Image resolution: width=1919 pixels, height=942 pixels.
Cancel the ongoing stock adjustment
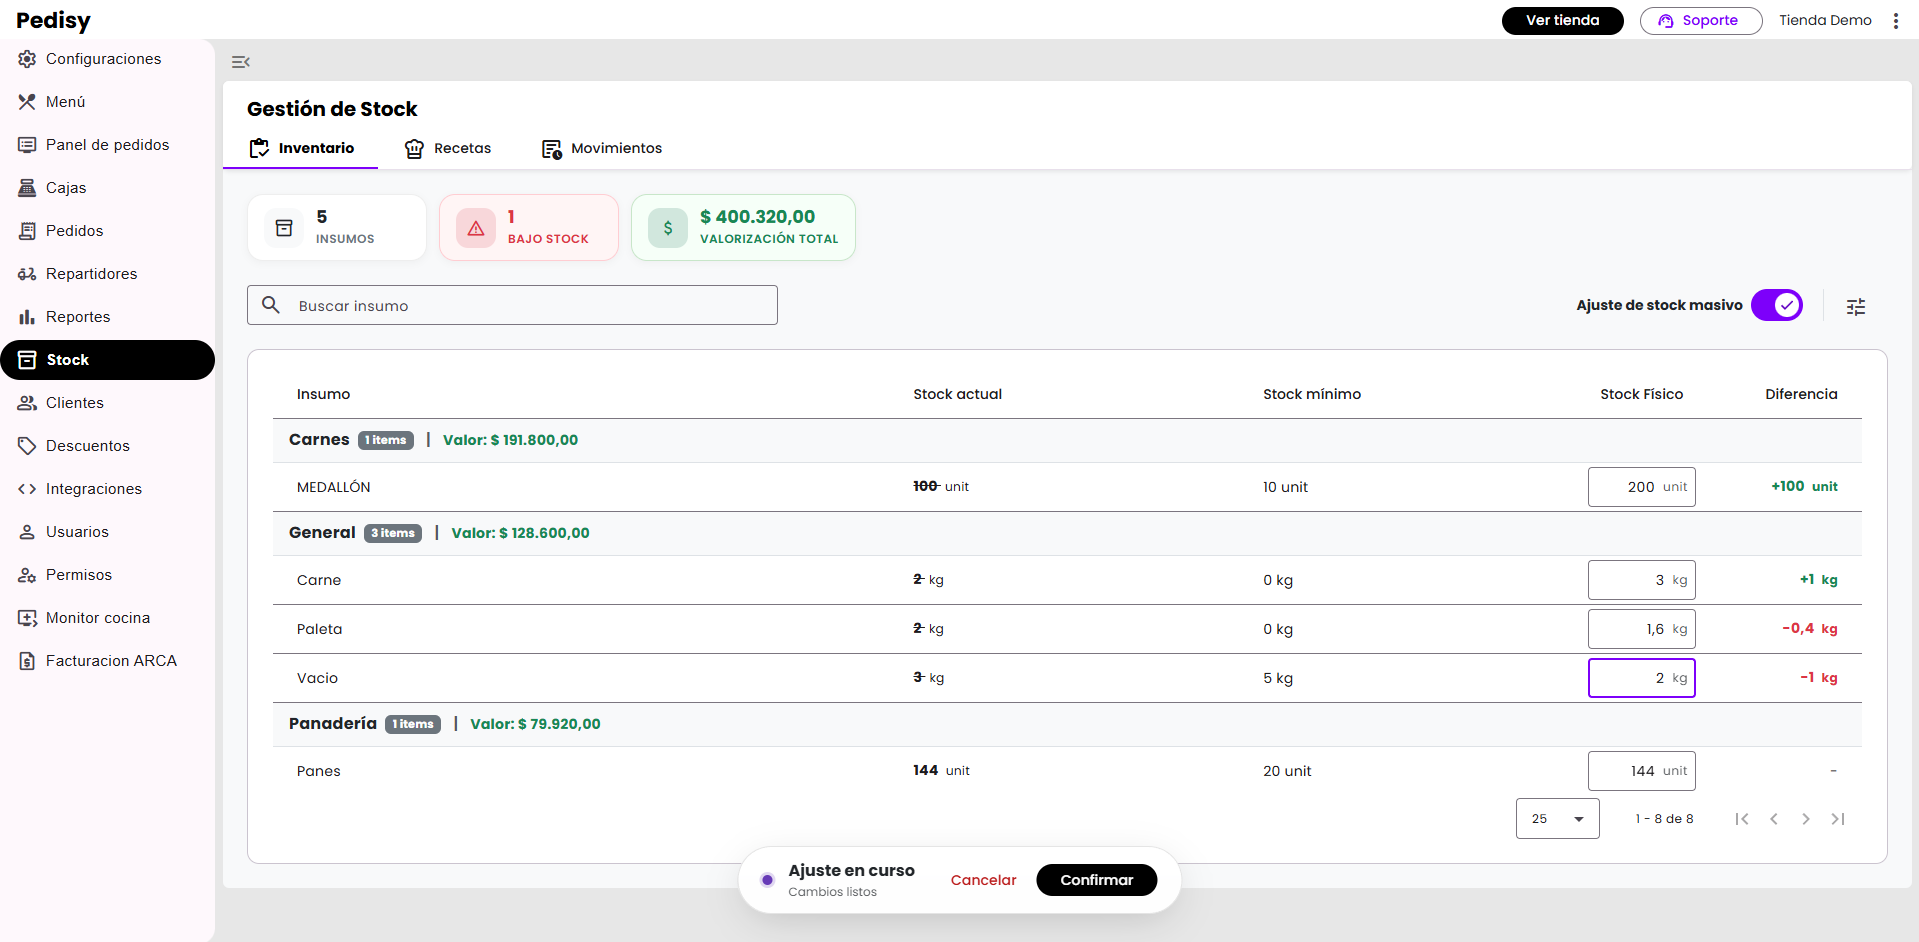[983, 880]
